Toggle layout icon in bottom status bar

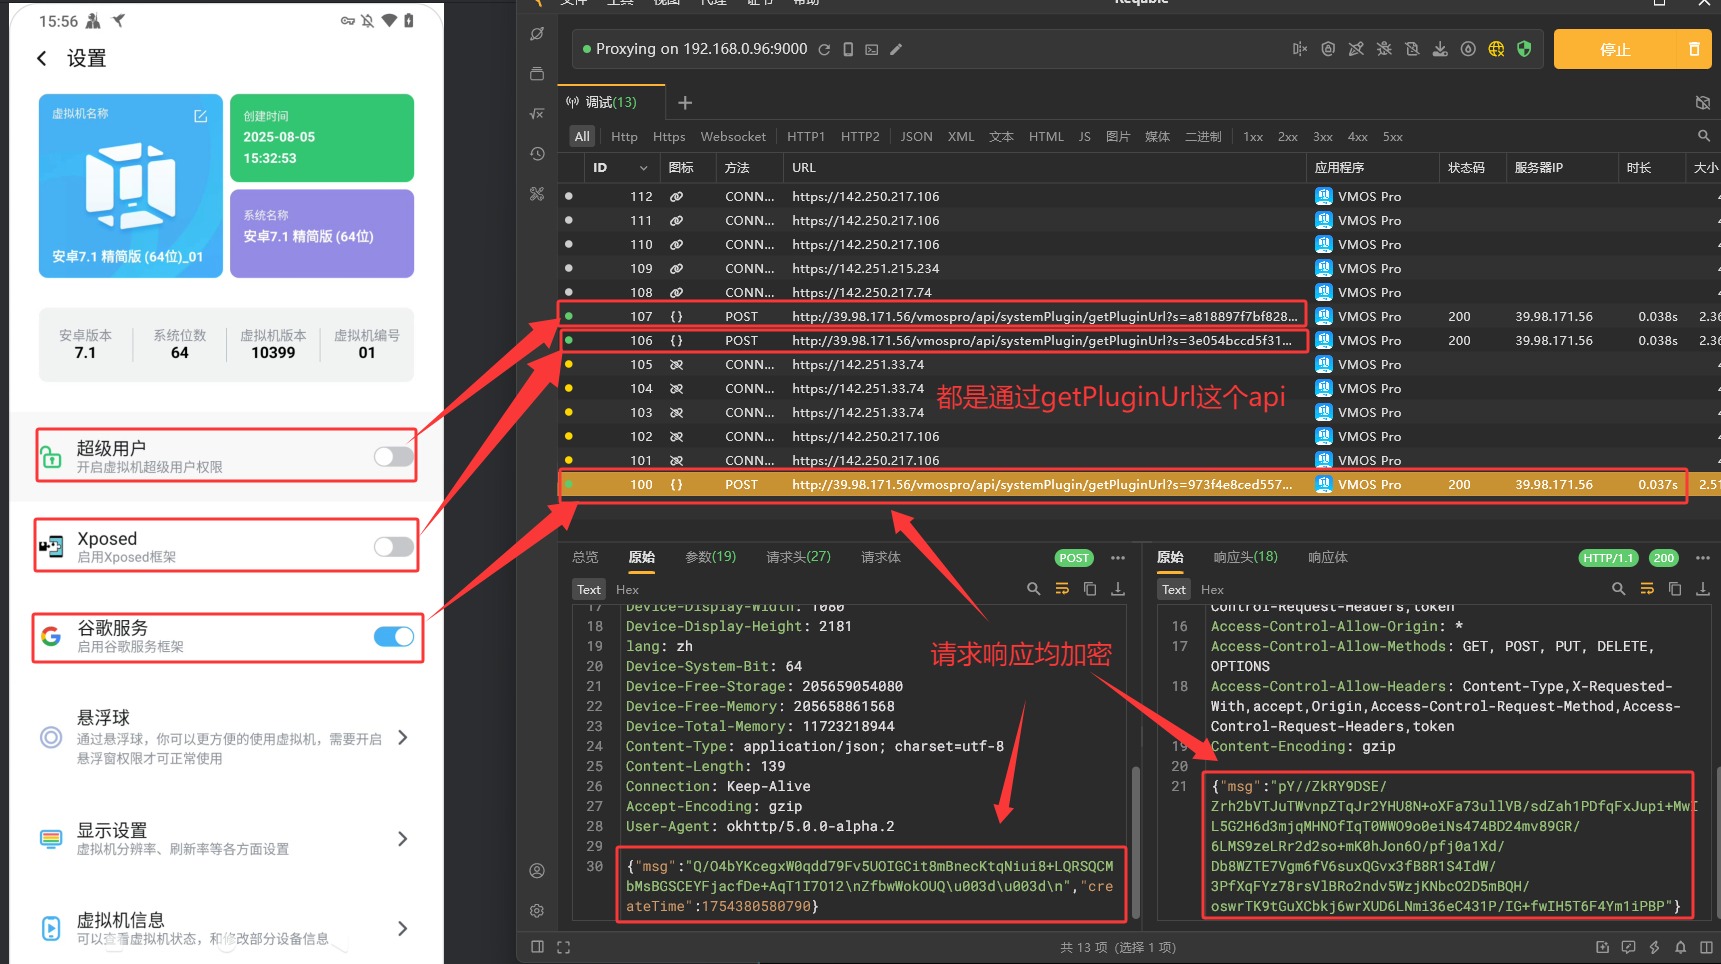(x=537, y=947)
